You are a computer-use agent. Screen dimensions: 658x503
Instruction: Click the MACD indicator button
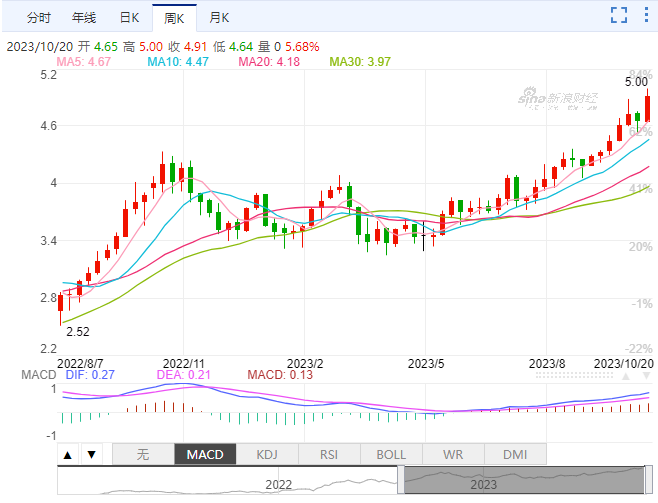205,454
